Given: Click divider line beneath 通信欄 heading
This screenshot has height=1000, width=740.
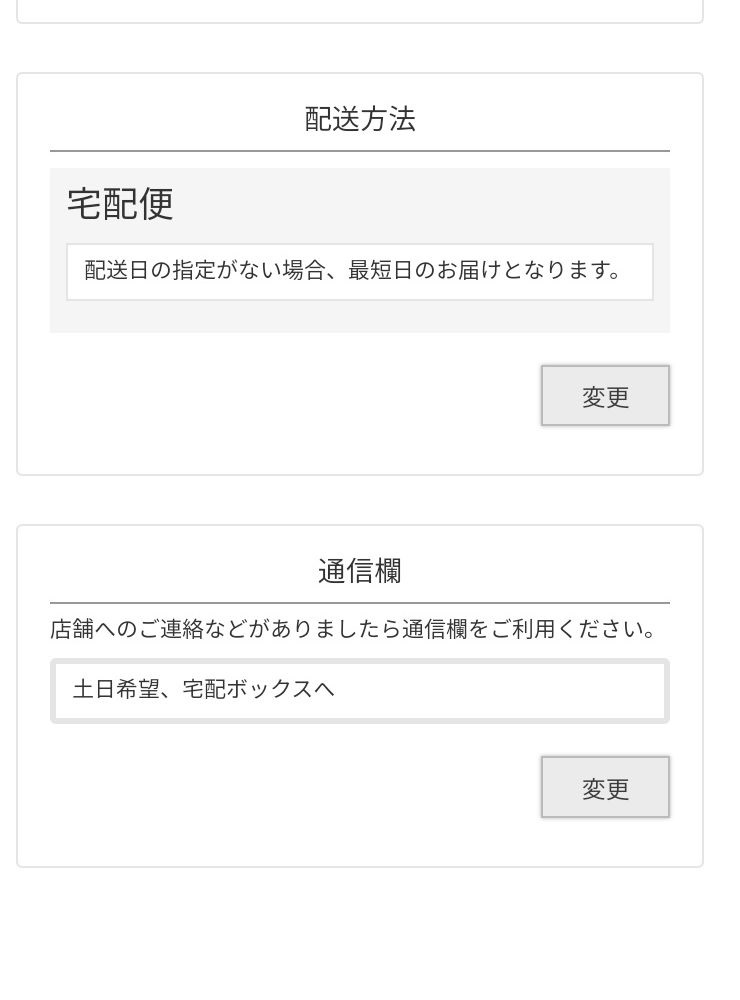Looking at the screenshot, I should [360, 603].
